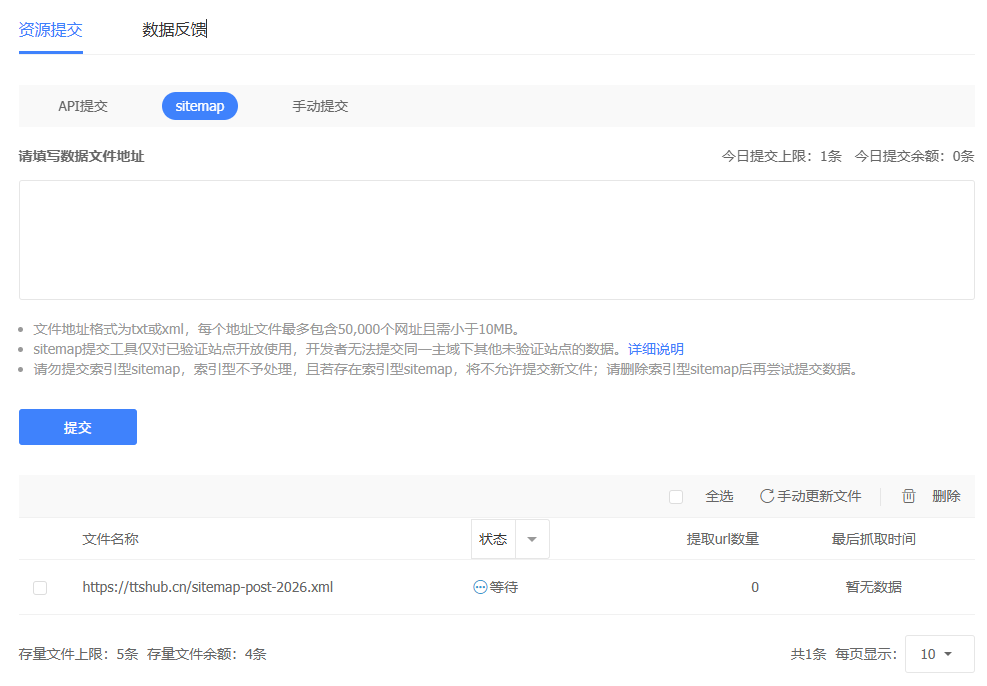Check the sitemap row's checkbox
The image size is (987, 686).
click(39, 587)
